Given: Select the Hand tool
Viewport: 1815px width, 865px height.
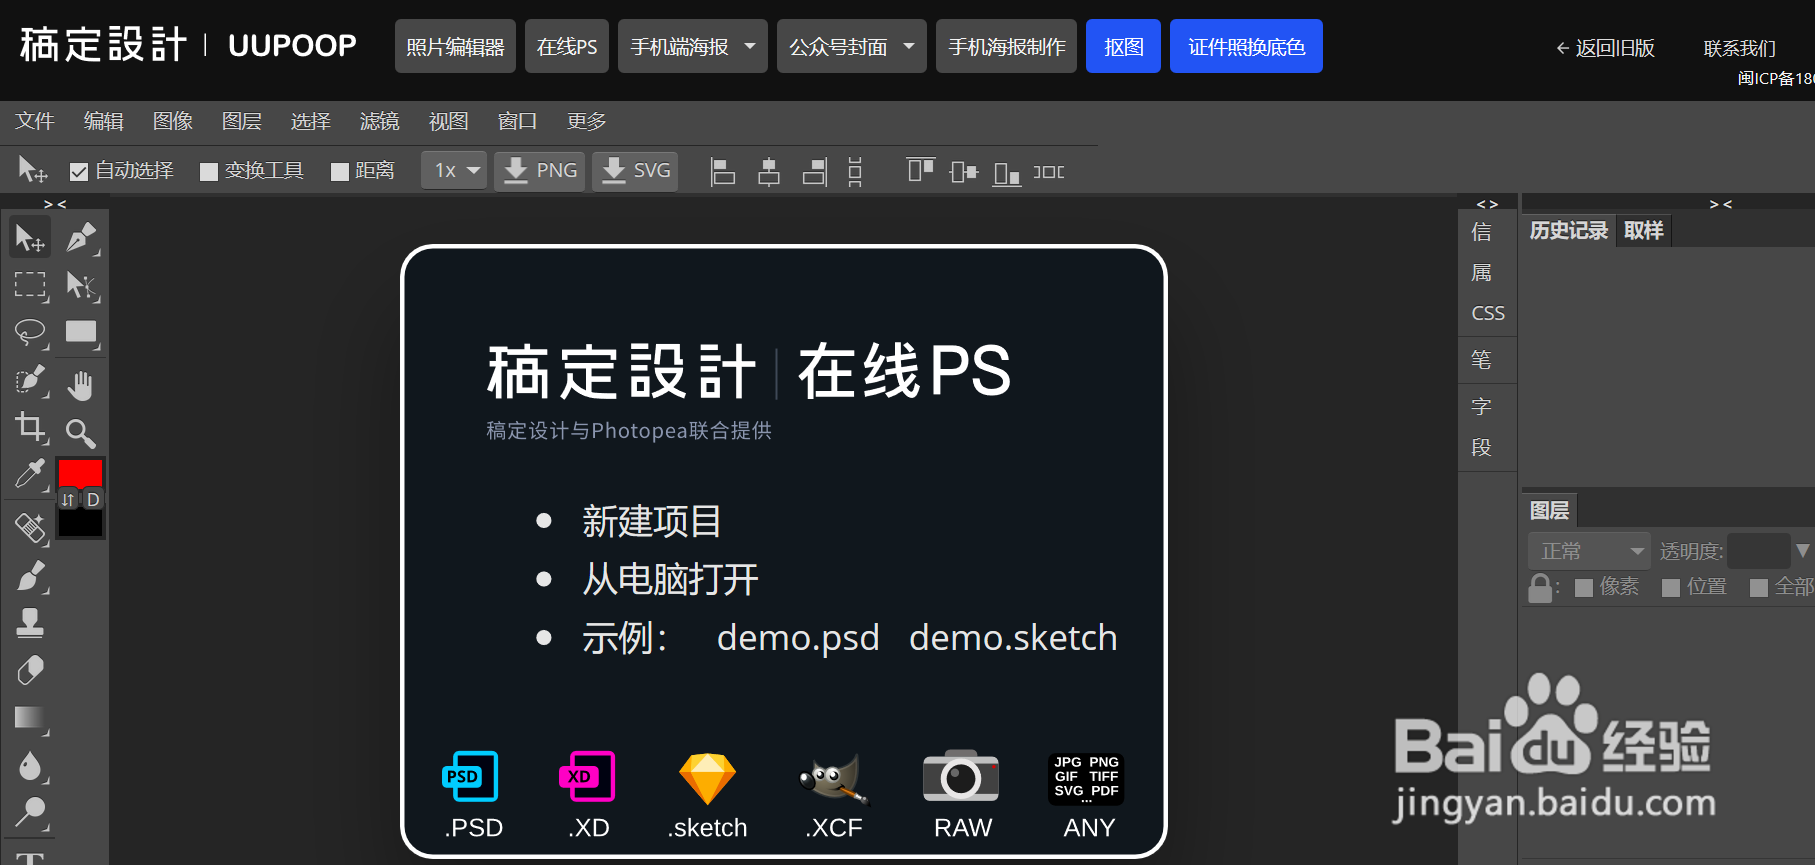Looking at the screenshot, I should pos(81,384).
